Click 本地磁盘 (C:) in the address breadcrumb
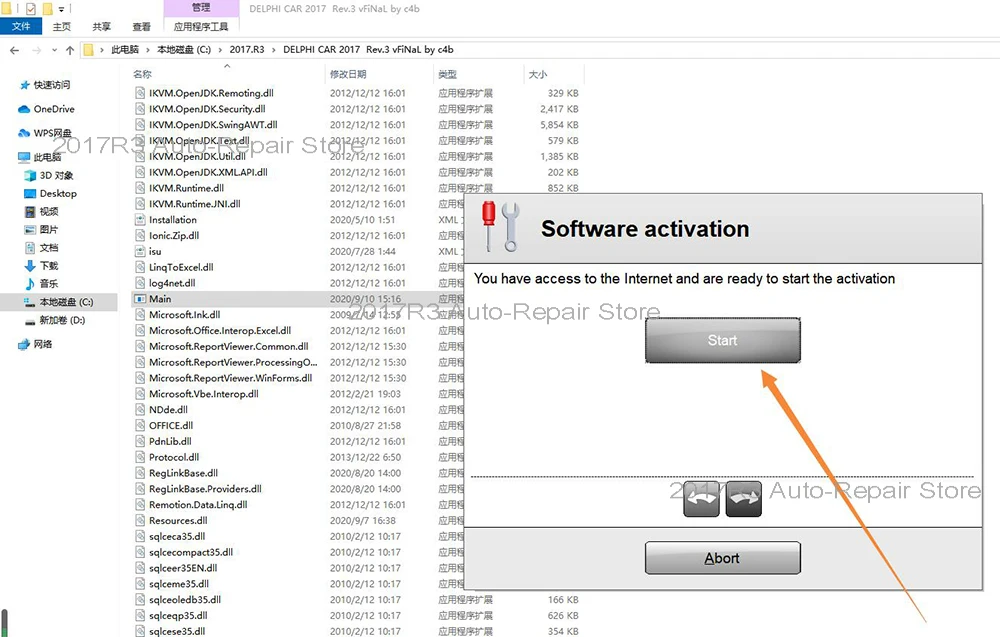Screen dimensions: 1000x637 coord(184,50)
